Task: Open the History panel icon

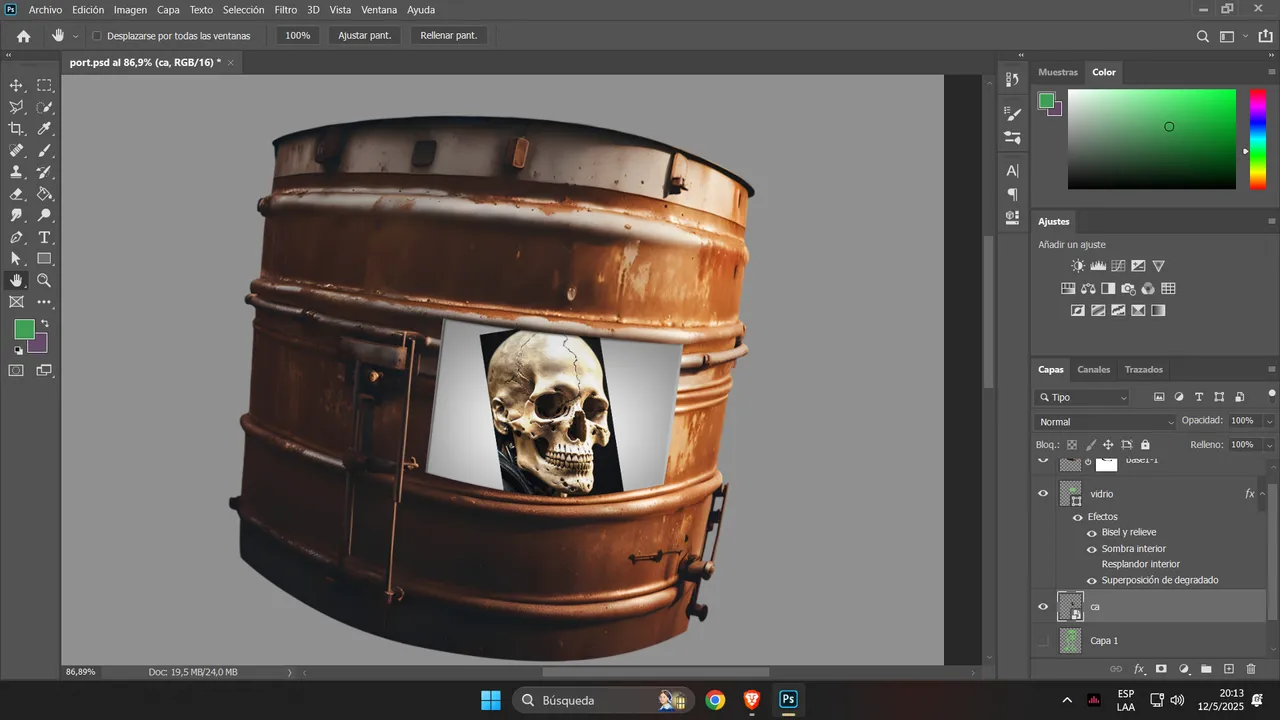Action: 1013,80
